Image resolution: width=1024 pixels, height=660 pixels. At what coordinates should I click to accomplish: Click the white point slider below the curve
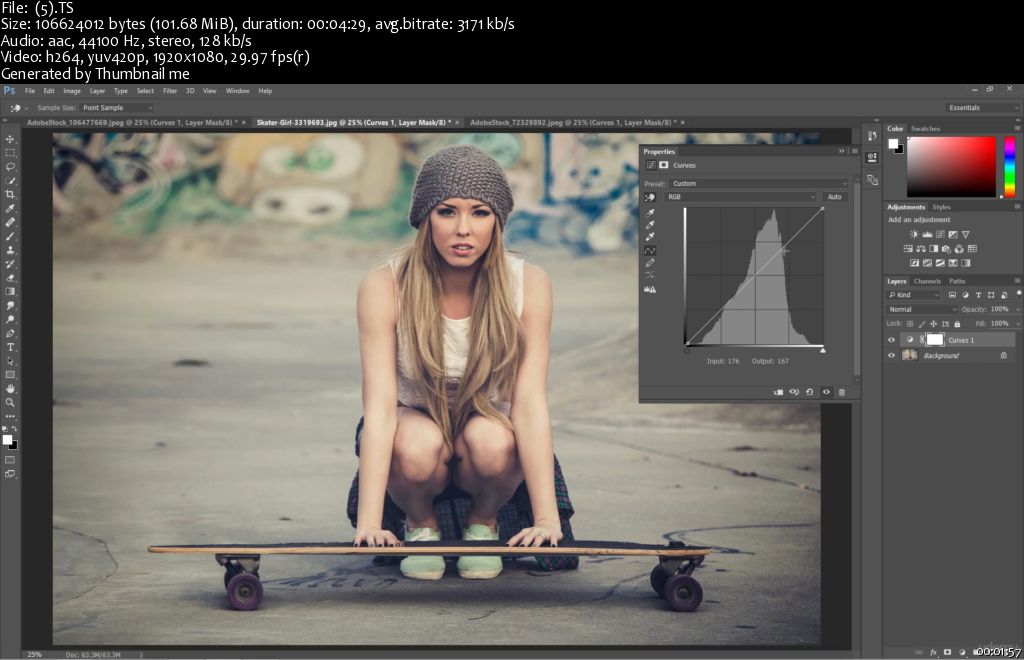point(823,351)
